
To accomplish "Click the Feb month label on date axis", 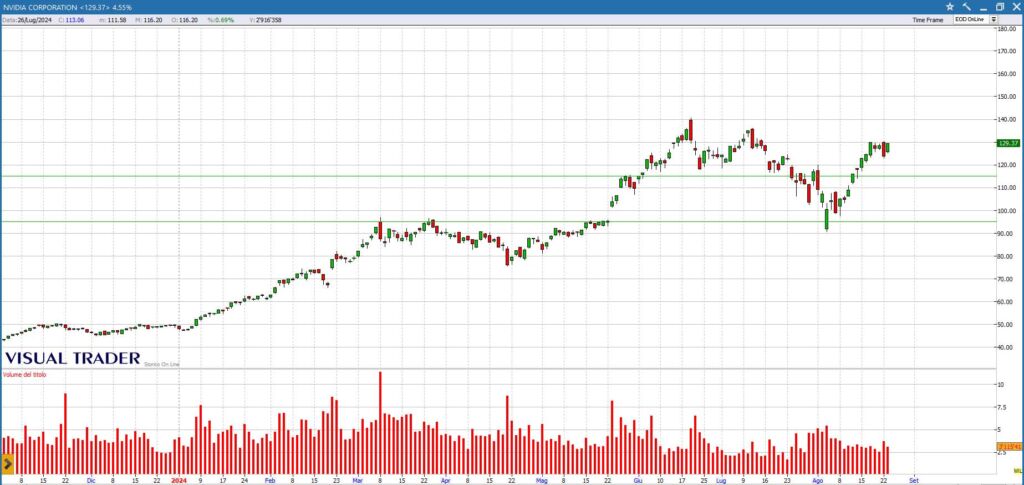I will tap(270, 480).
